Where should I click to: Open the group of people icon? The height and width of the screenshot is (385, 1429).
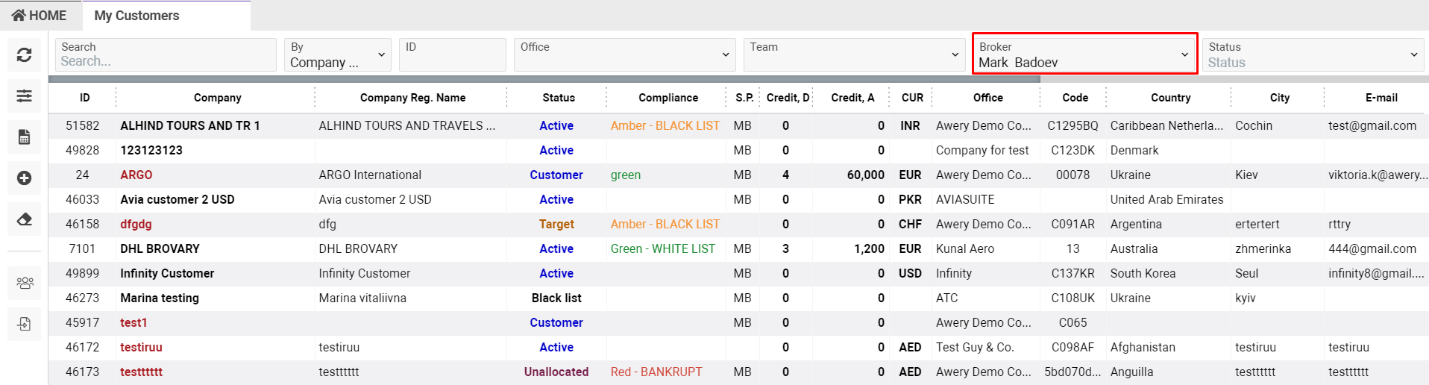point(24,283)
